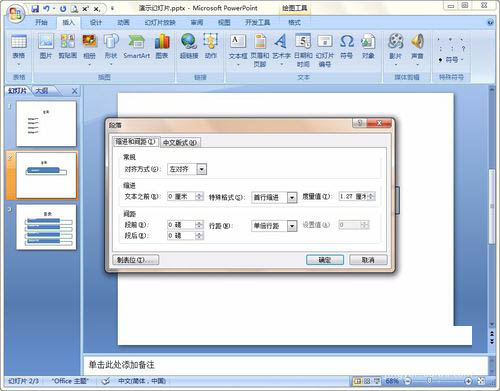
Task: Open the 开发工具 (Developer) tab
Action: (x=257, y=22)
